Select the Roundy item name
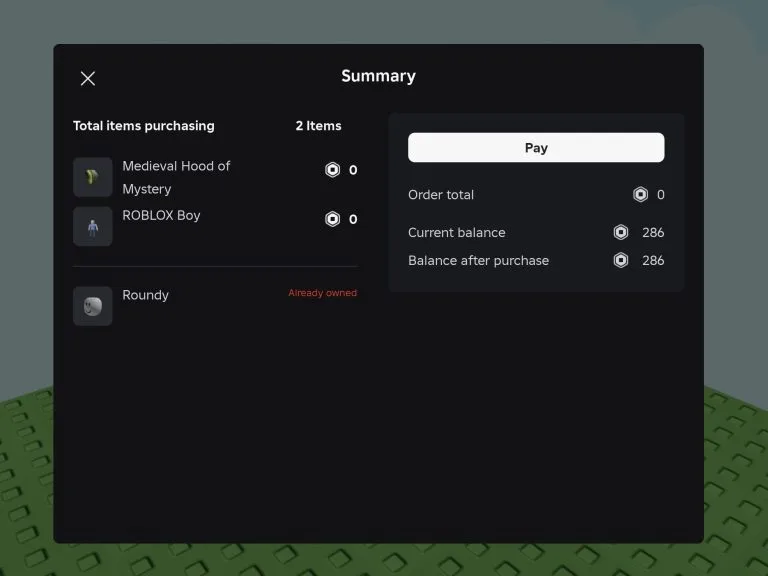768x576 pixels. (x=145, y=295)
